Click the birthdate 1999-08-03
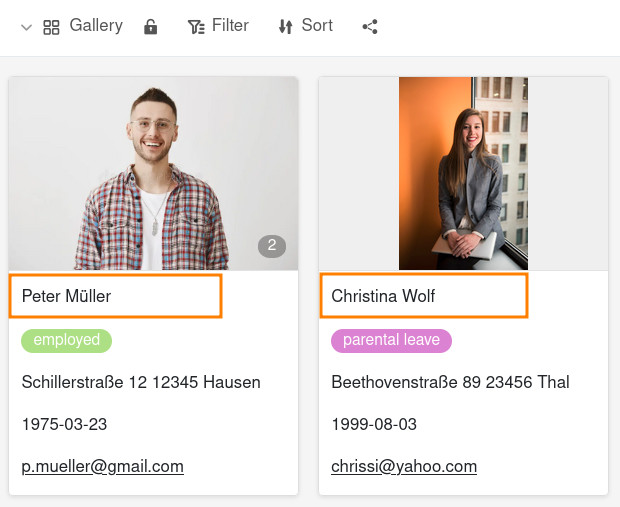 click(x=374, y=424)
